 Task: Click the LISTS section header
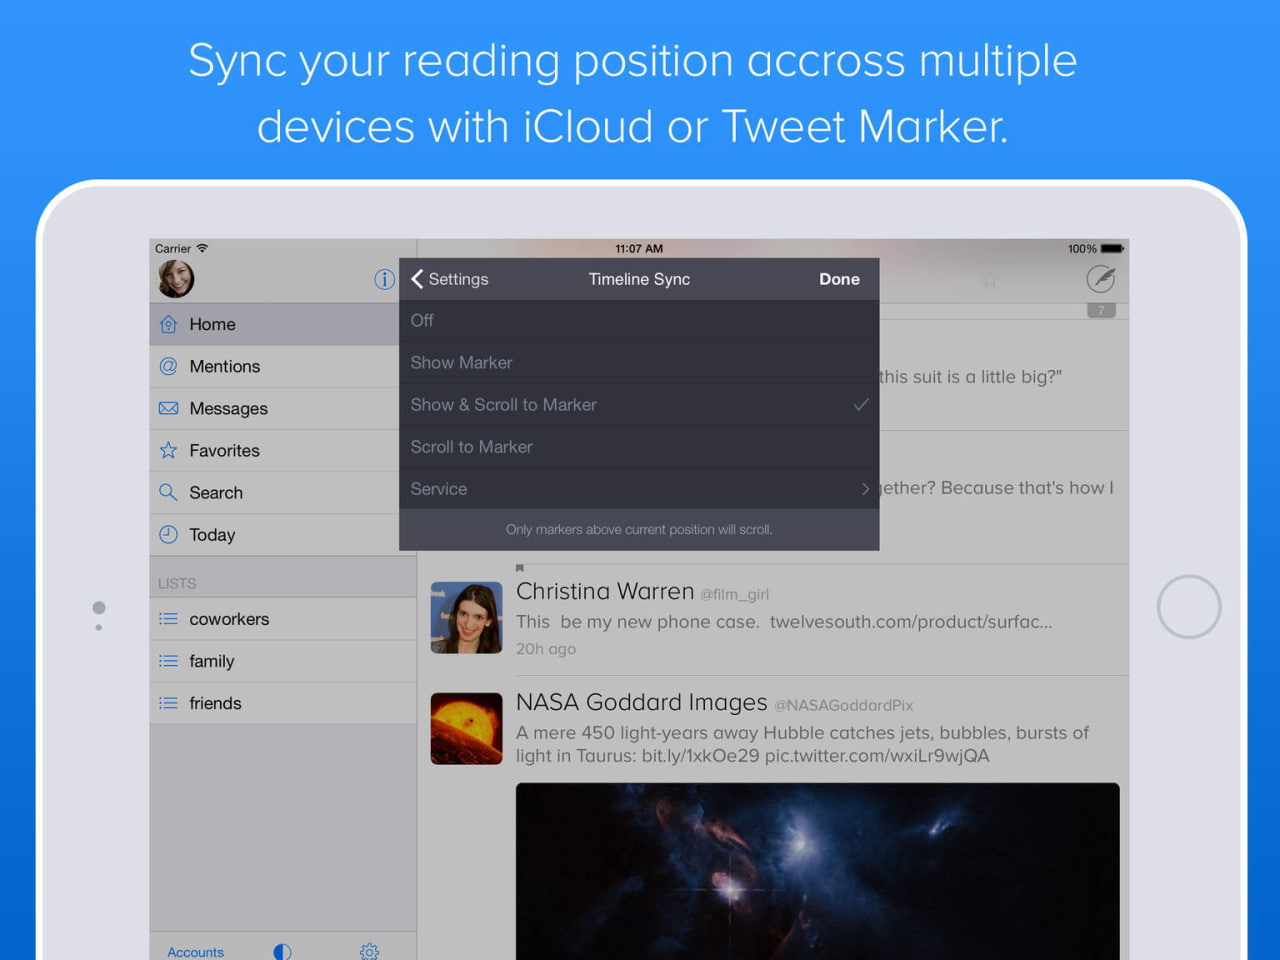tap(177, 583)
